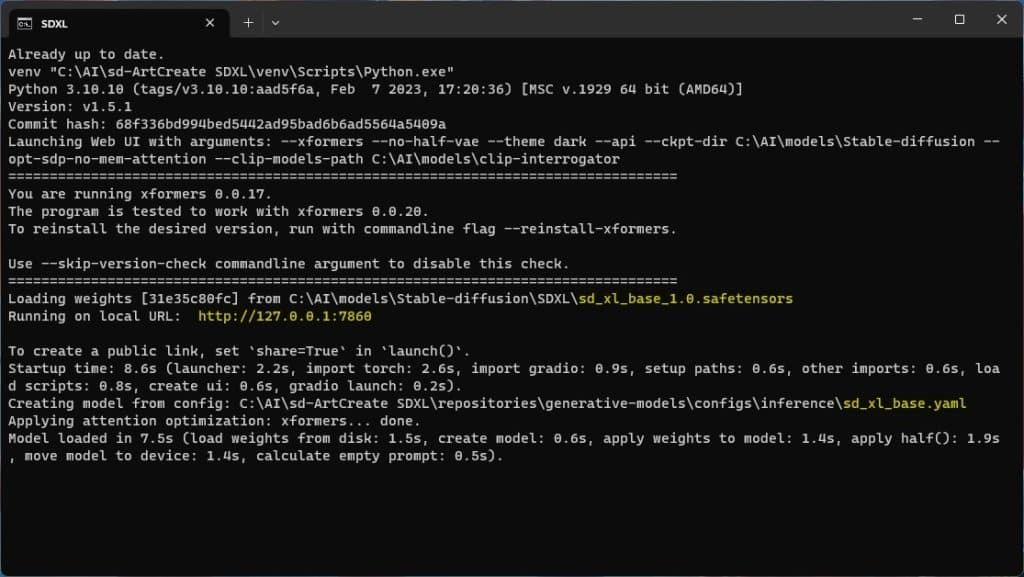Click the terminal icon in the SDXL tab
Image resolution: width=1024 pixels, height=577 pixels.
25,23
